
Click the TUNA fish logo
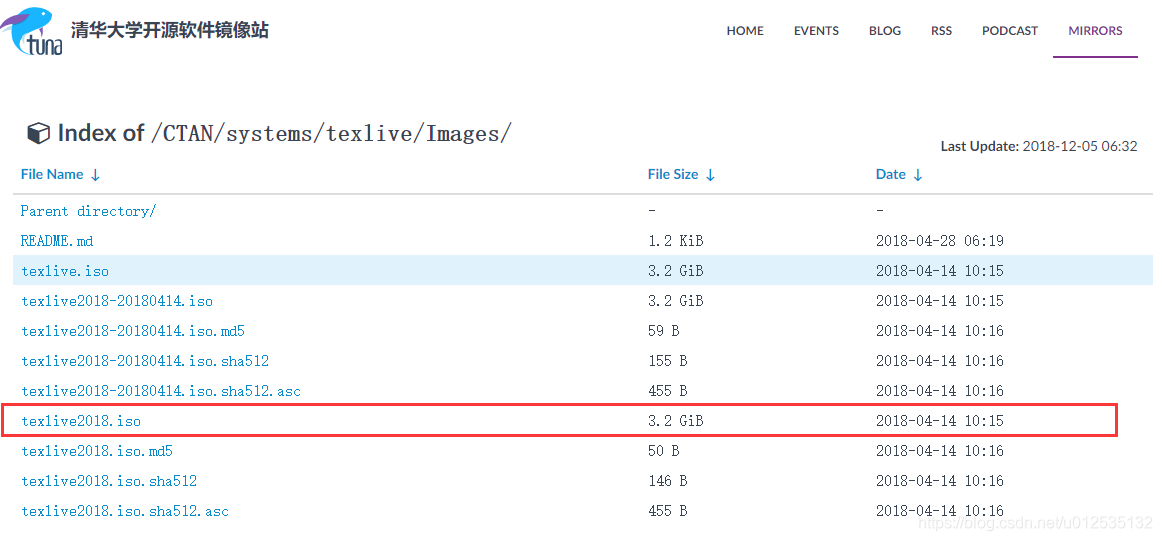[31, 31]
